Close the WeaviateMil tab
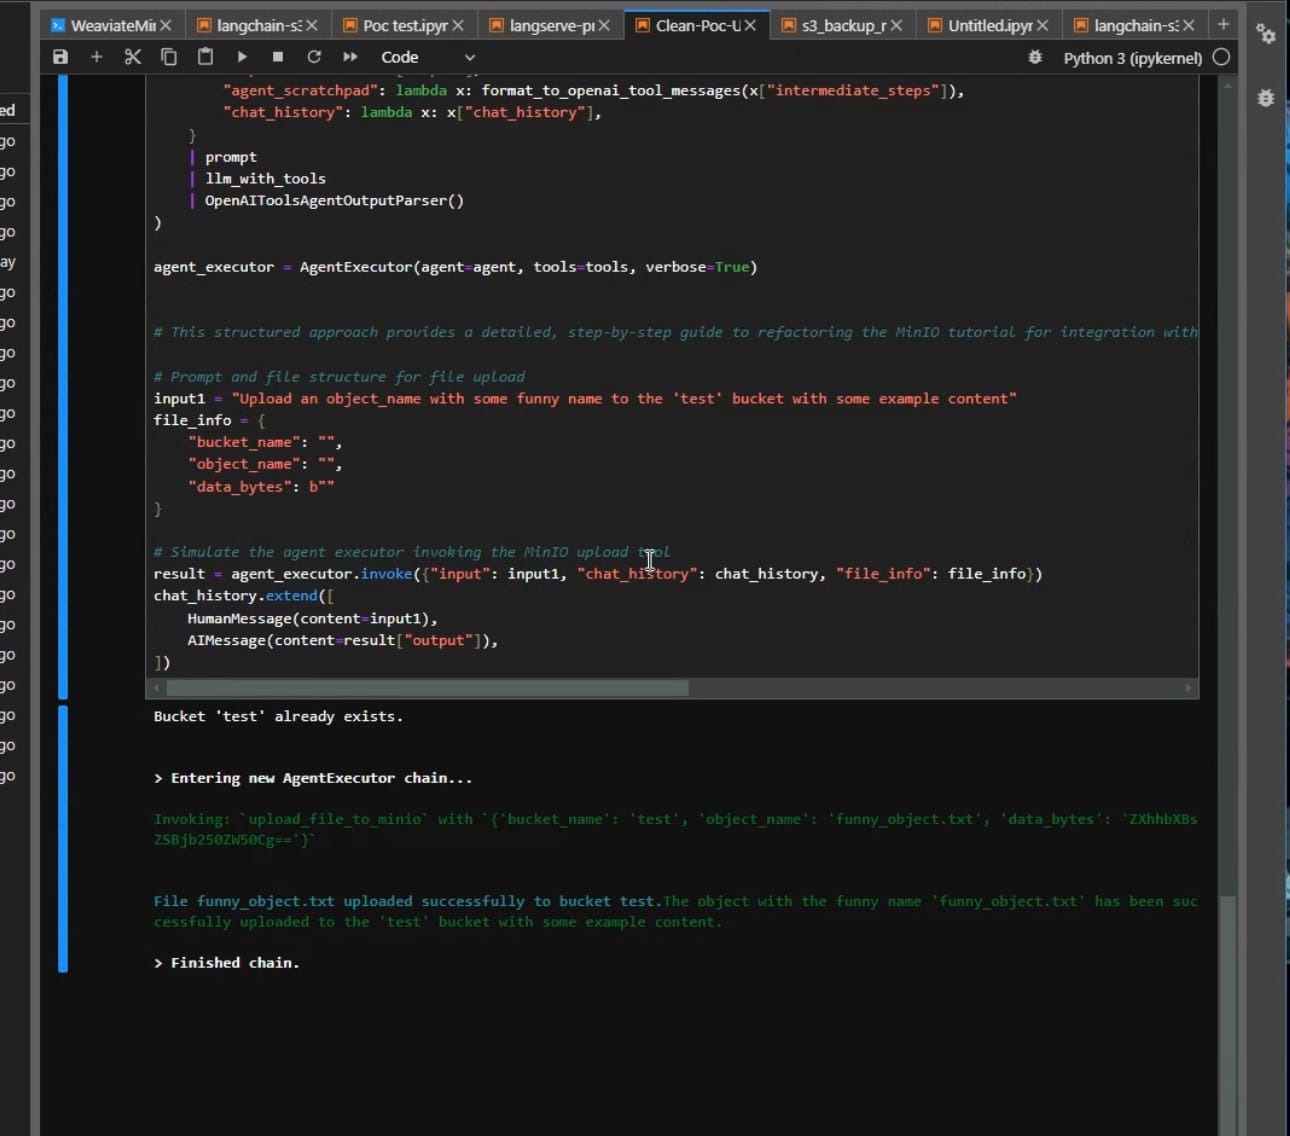 pyautogui.click(x=166, y=25)
